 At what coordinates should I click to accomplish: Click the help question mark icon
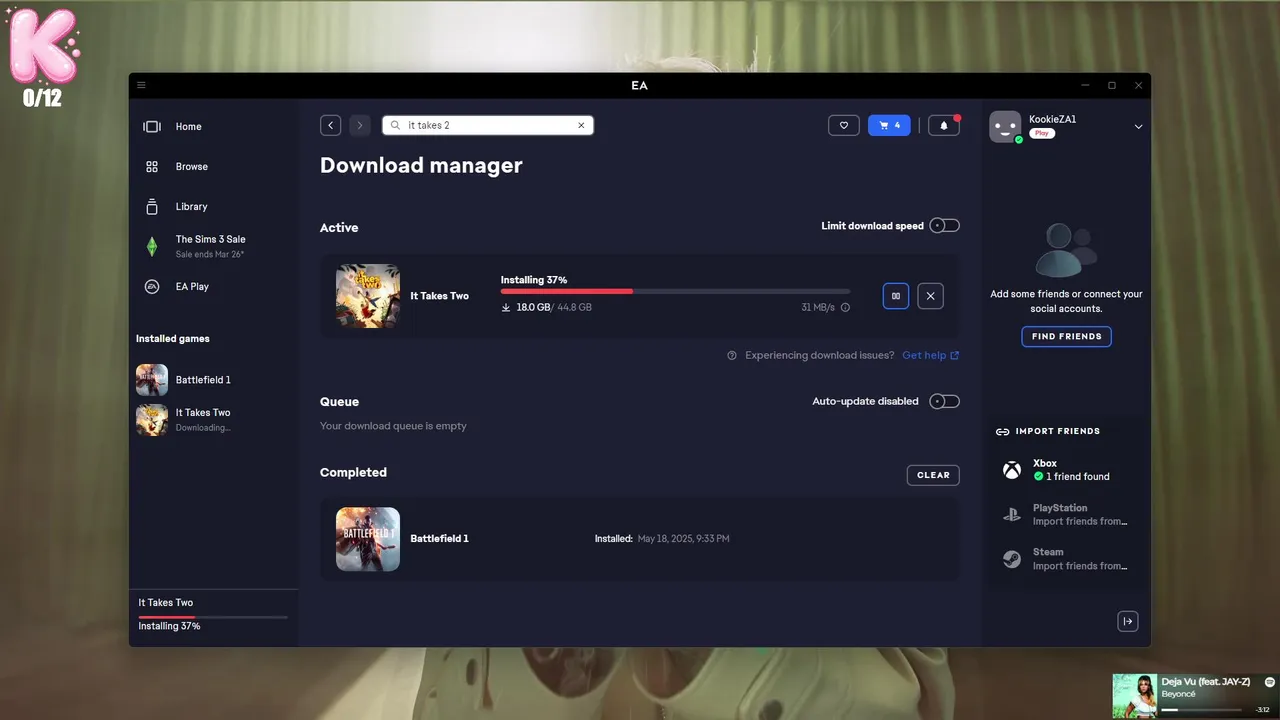732,355
